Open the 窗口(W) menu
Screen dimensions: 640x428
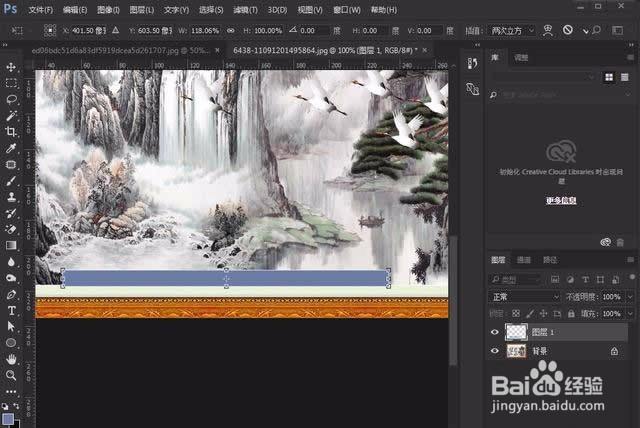tap(347, 10)
